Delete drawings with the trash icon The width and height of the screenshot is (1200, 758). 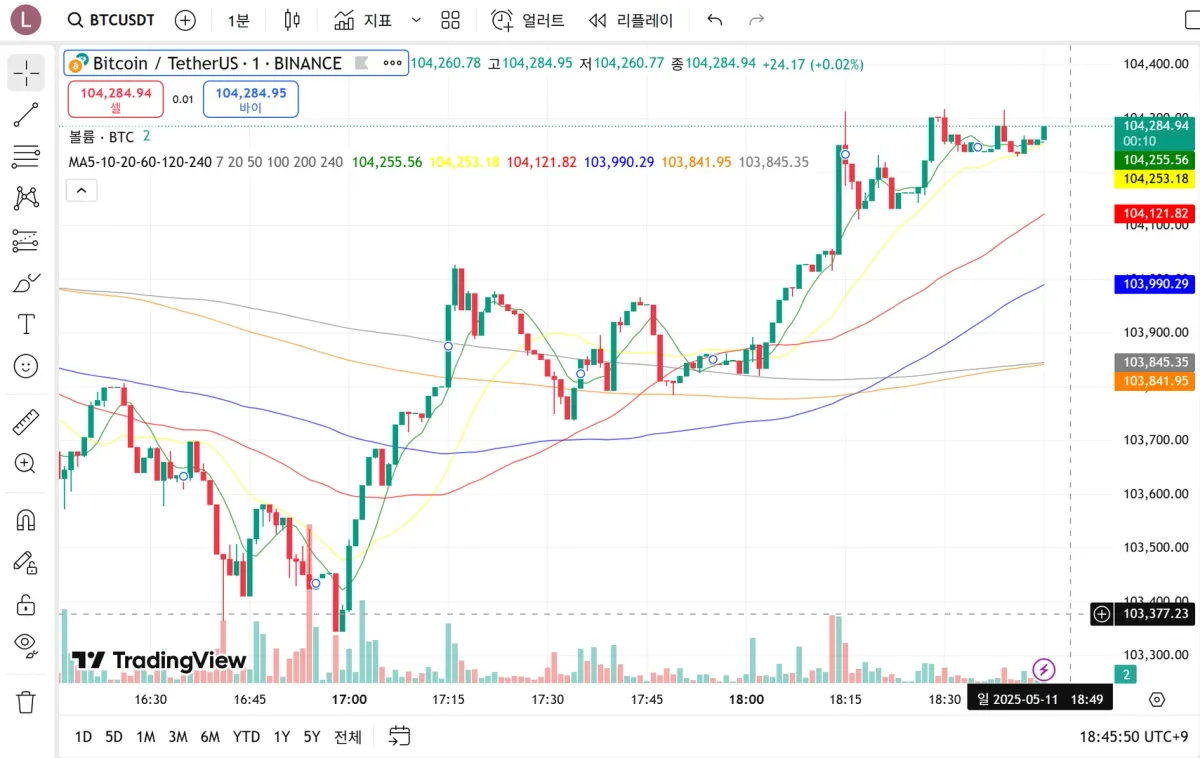pos(26,702)
